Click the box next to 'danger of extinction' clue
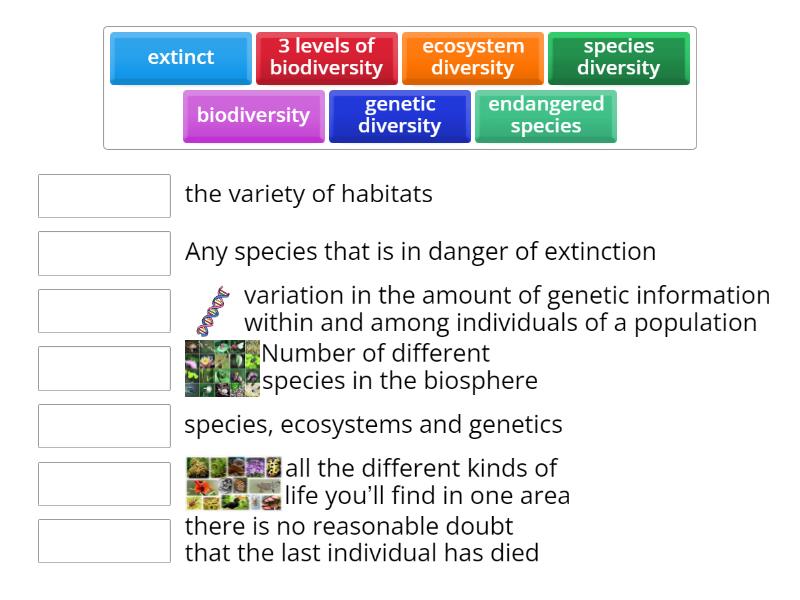This screenshot has height=600, width=800. [104, 253]
